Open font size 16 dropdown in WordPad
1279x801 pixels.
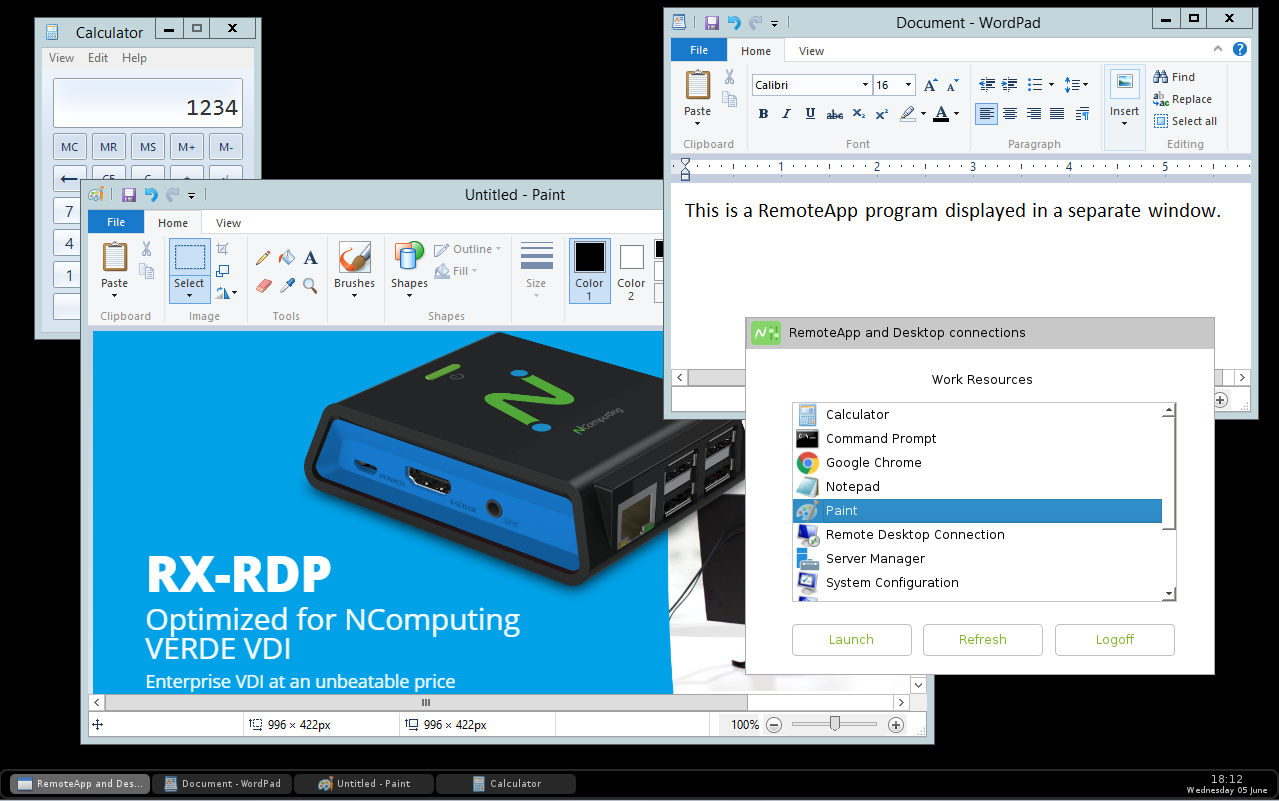click(908, 85)
